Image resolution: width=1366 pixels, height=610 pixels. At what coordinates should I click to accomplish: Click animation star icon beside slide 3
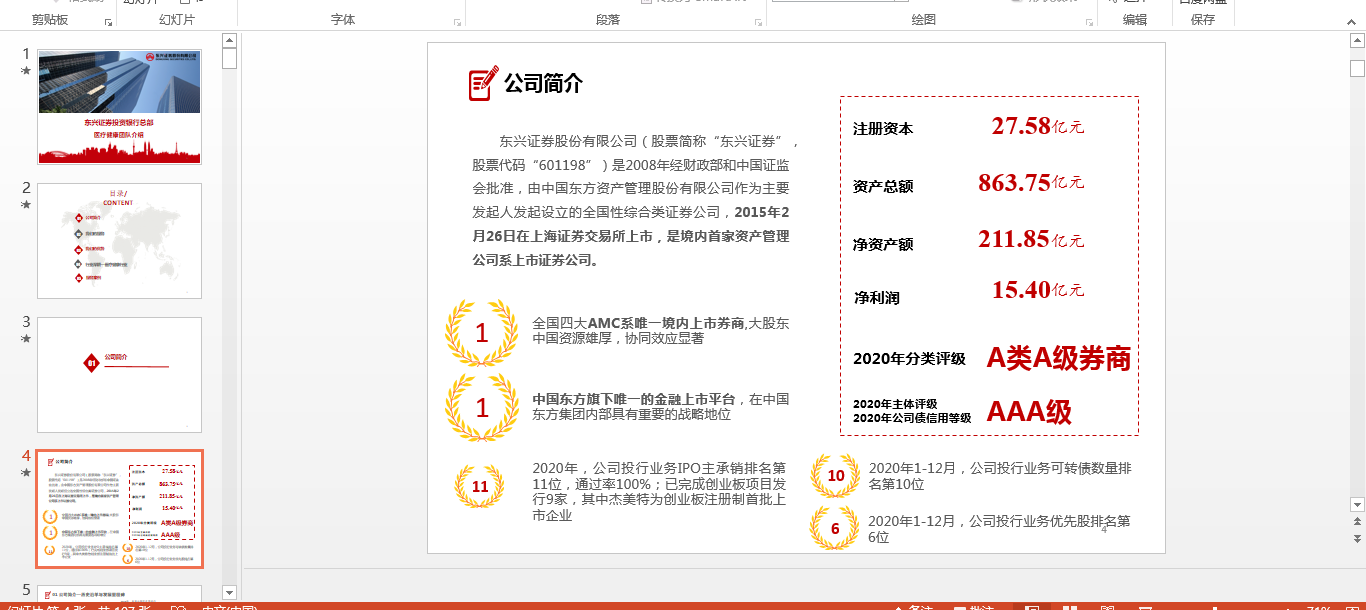tap(26, 339)
